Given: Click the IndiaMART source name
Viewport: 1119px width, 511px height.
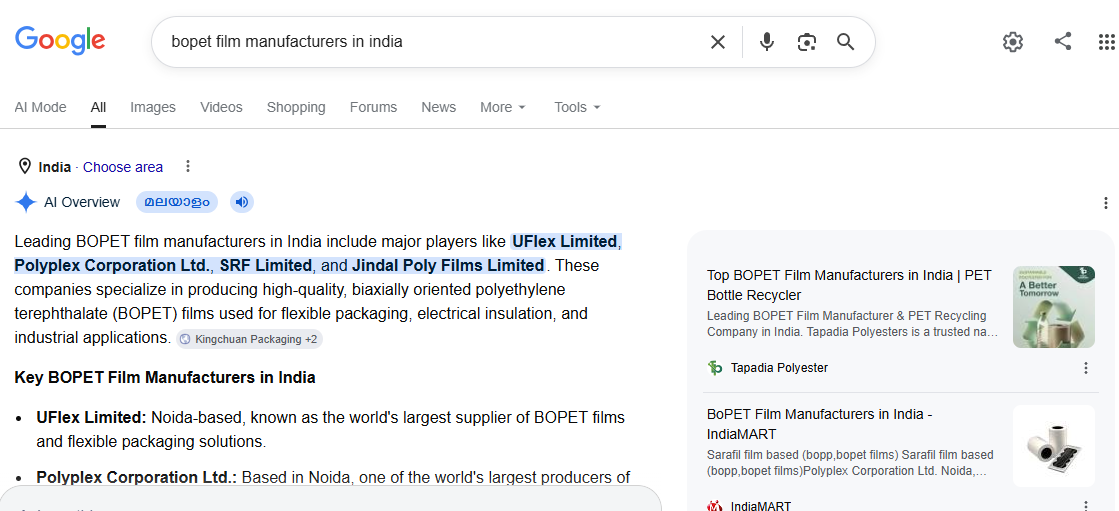Looking at the screenshot, I should 761,506.
